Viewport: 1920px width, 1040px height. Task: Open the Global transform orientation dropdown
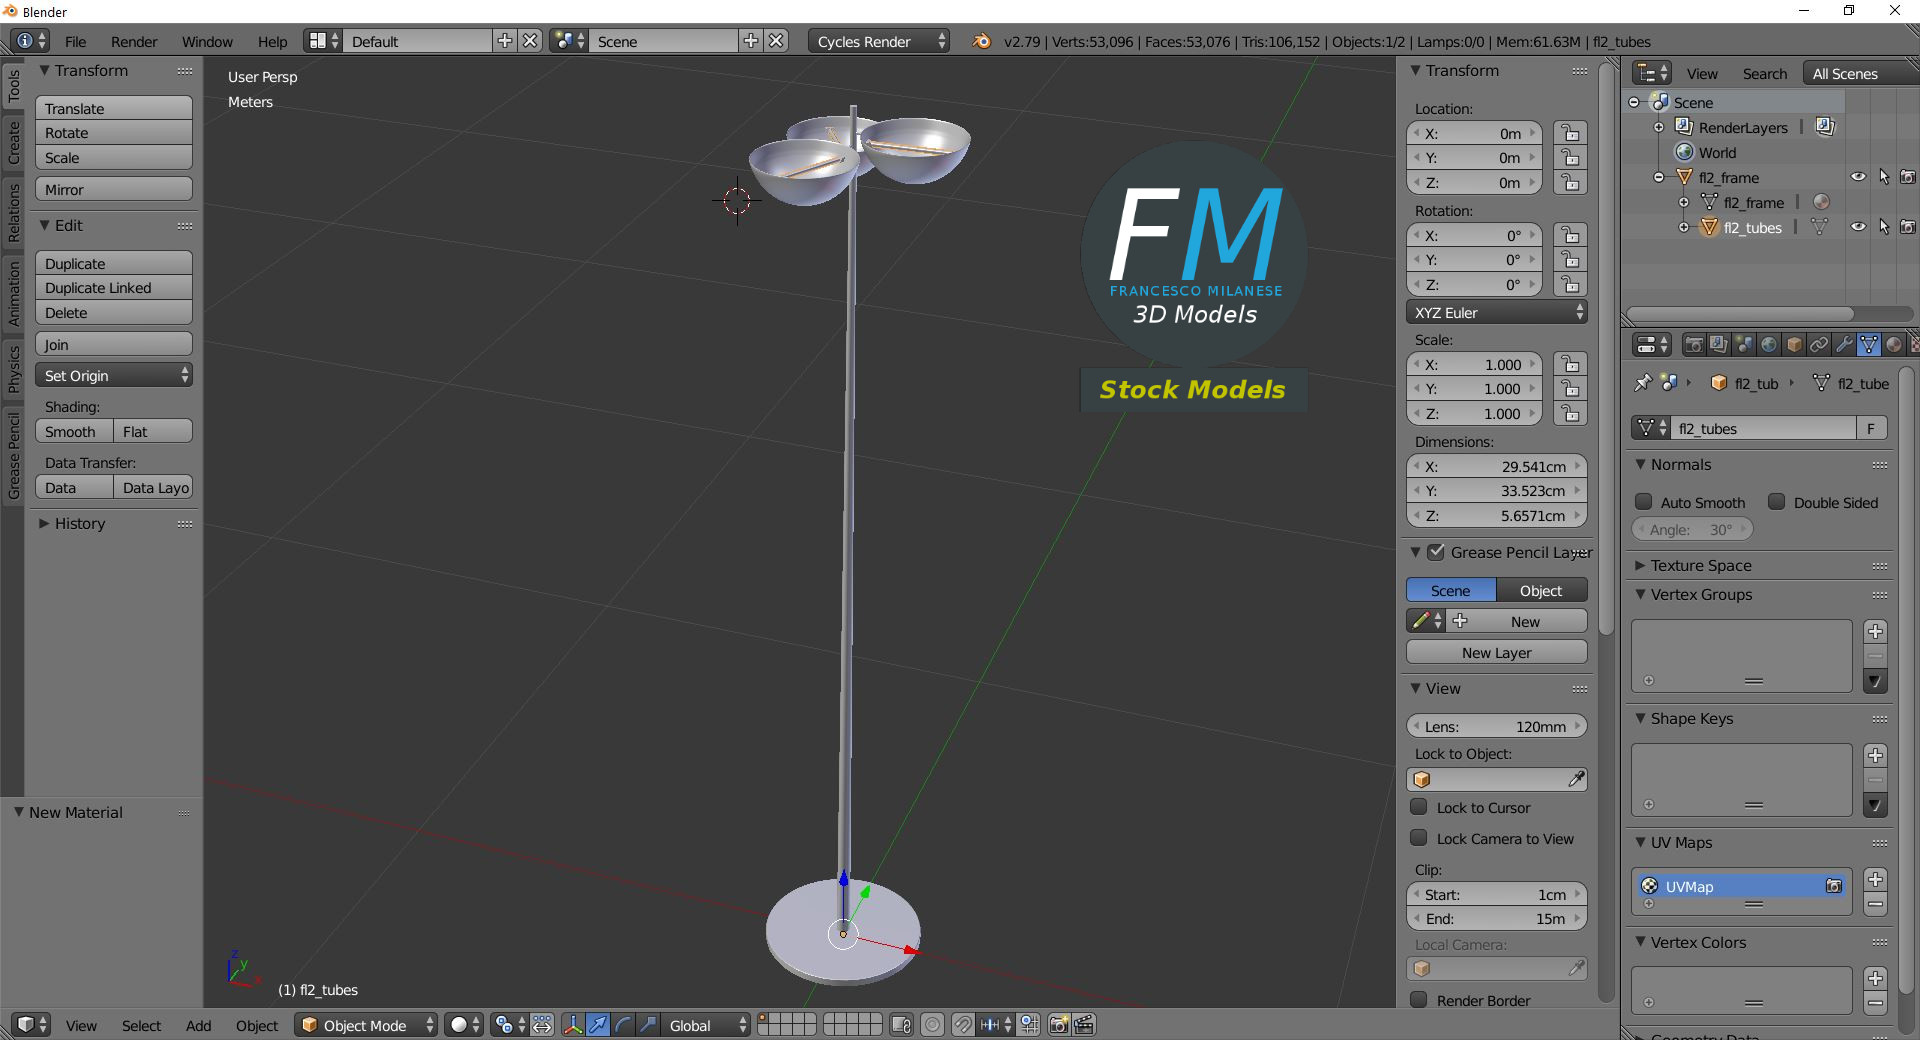tap(706, 1025)
